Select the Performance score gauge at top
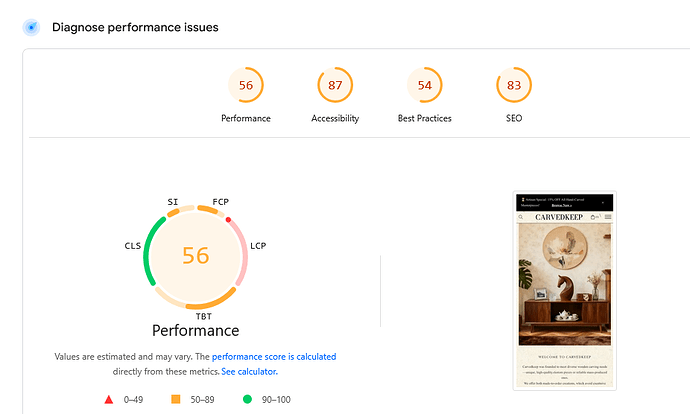690x414 pixels. pyautogui.click(x=246, y=86)
